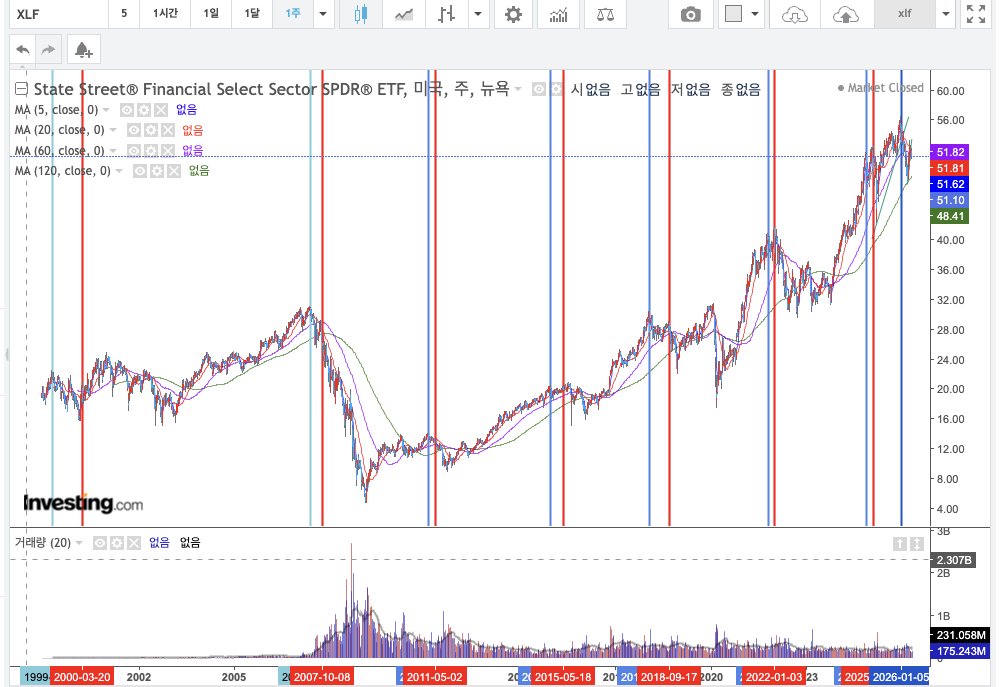Click the compare symbols scales icon
The width and height of the screenshot is (1006, 687).
coord(605,14)
